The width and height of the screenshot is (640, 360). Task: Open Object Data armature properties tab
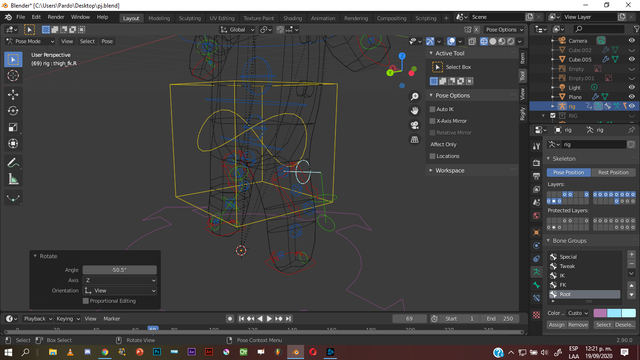point(536,271)
